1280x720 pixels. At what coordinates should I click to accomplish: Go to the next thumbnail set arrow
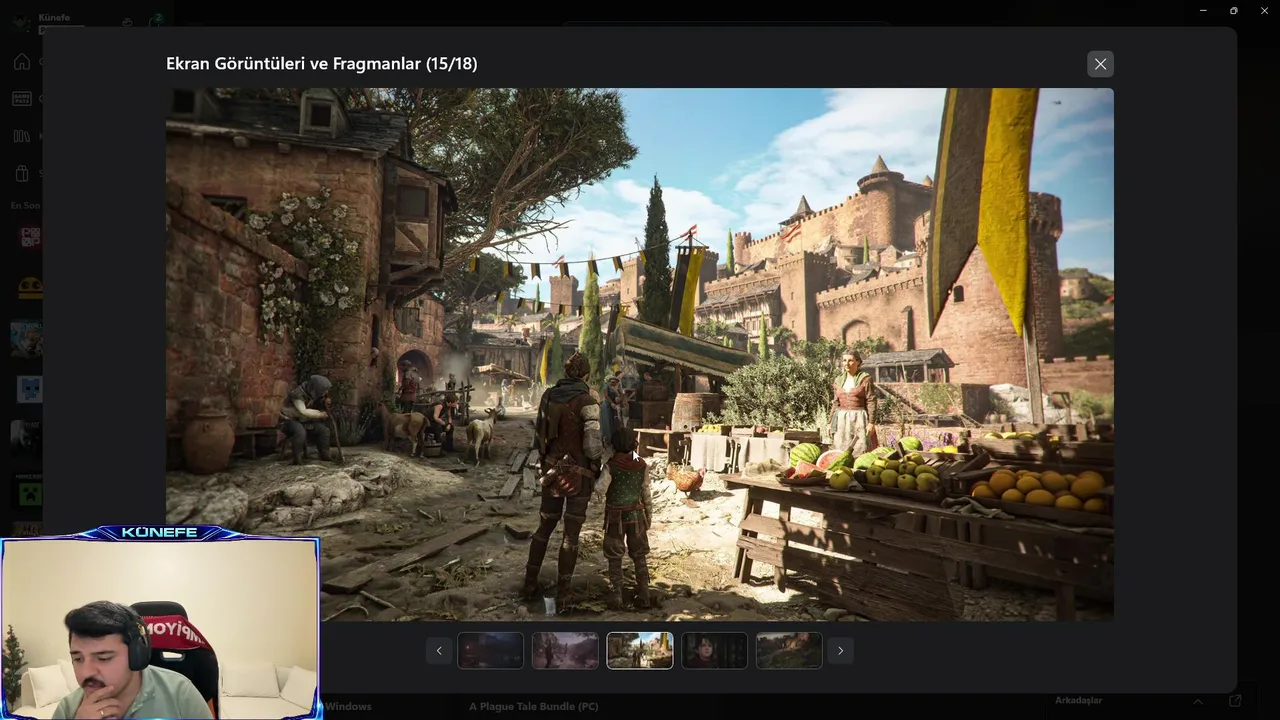coord(840,650)
